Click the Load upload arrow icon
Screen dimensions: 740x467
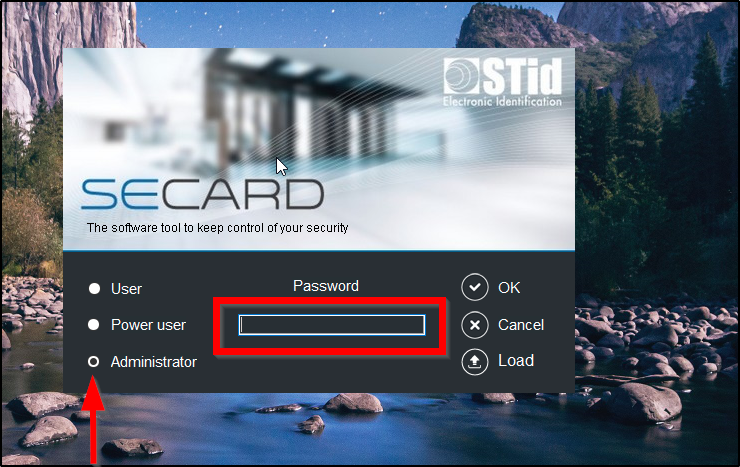pos(475,361)
